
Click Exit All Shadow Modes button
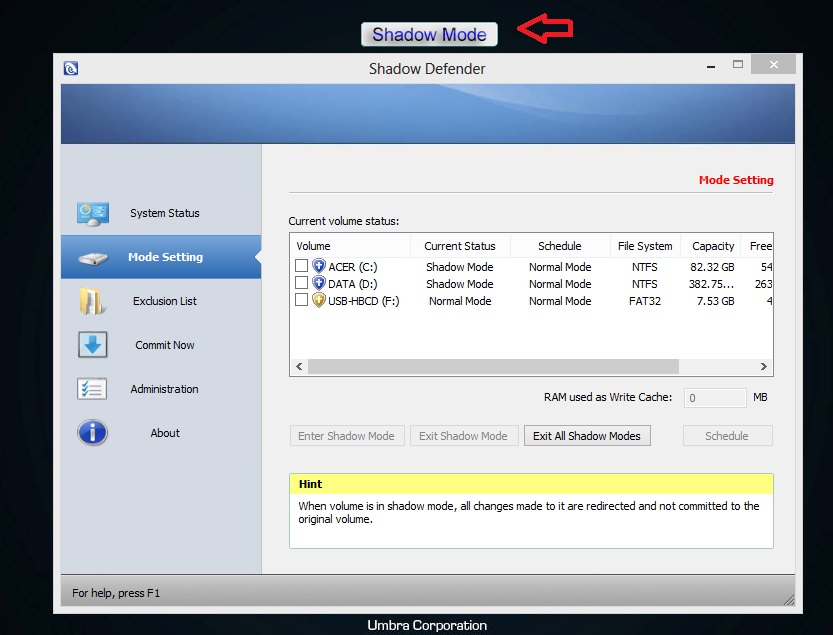coord(587,436)
